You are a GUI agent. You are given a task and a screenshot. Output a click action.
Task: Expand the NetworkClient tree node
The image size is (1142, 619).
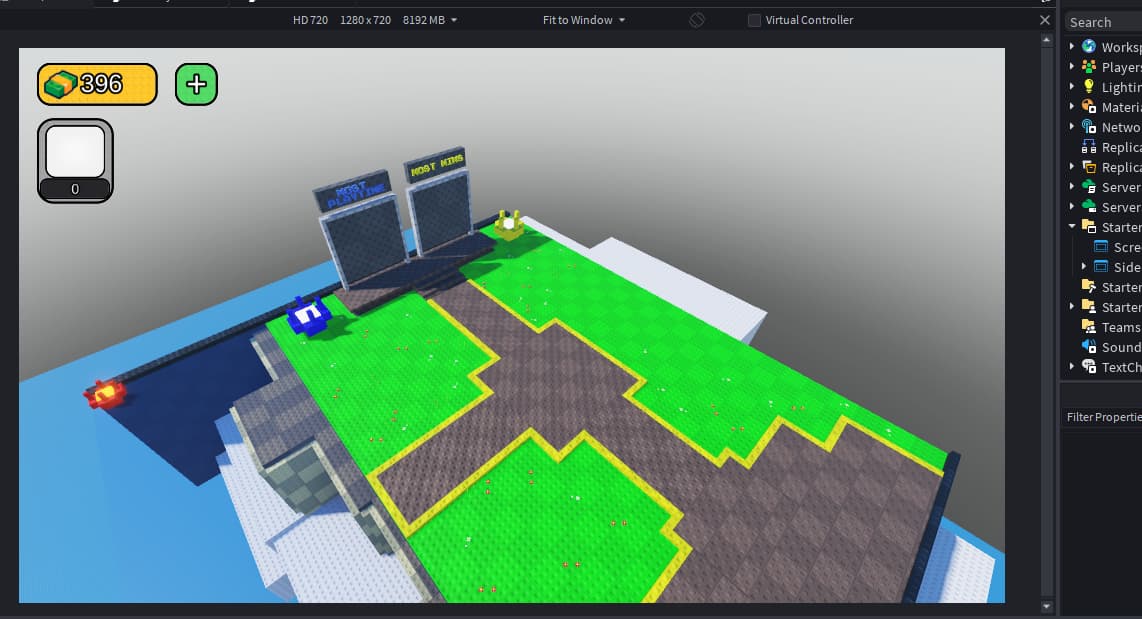click(x=1071, y=127)
